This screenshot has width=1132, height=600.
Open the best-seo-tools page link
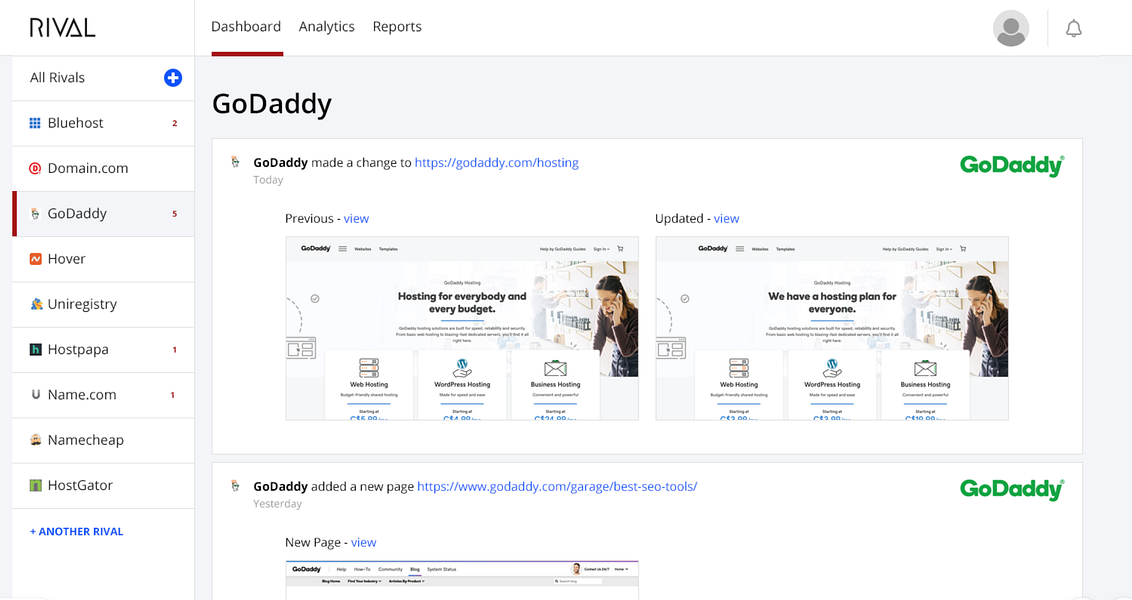(557, 486)
